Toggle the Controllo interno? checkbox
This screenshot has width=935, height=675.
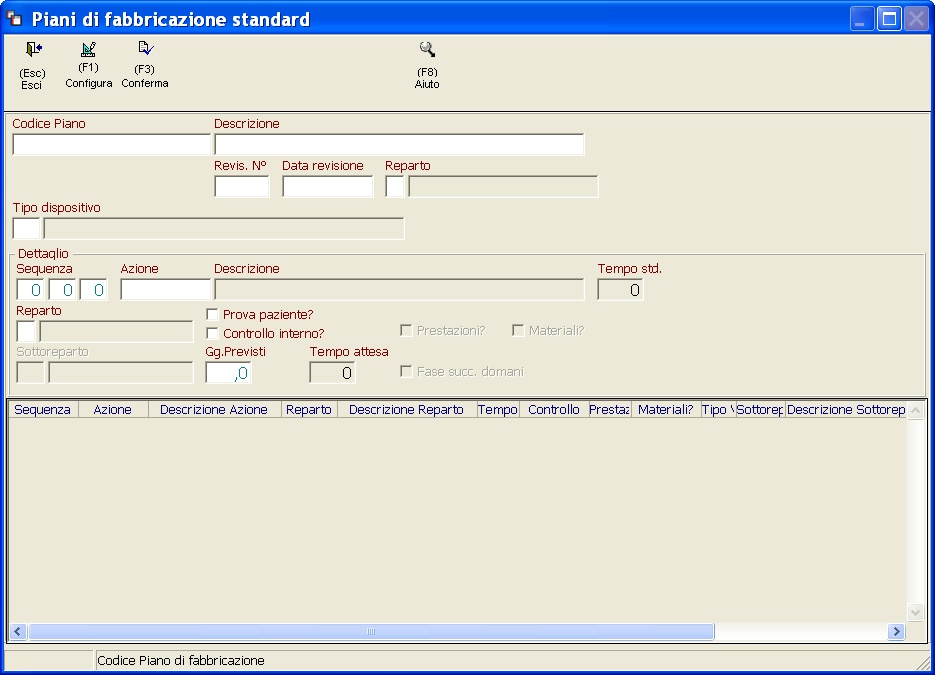(212, 333)
